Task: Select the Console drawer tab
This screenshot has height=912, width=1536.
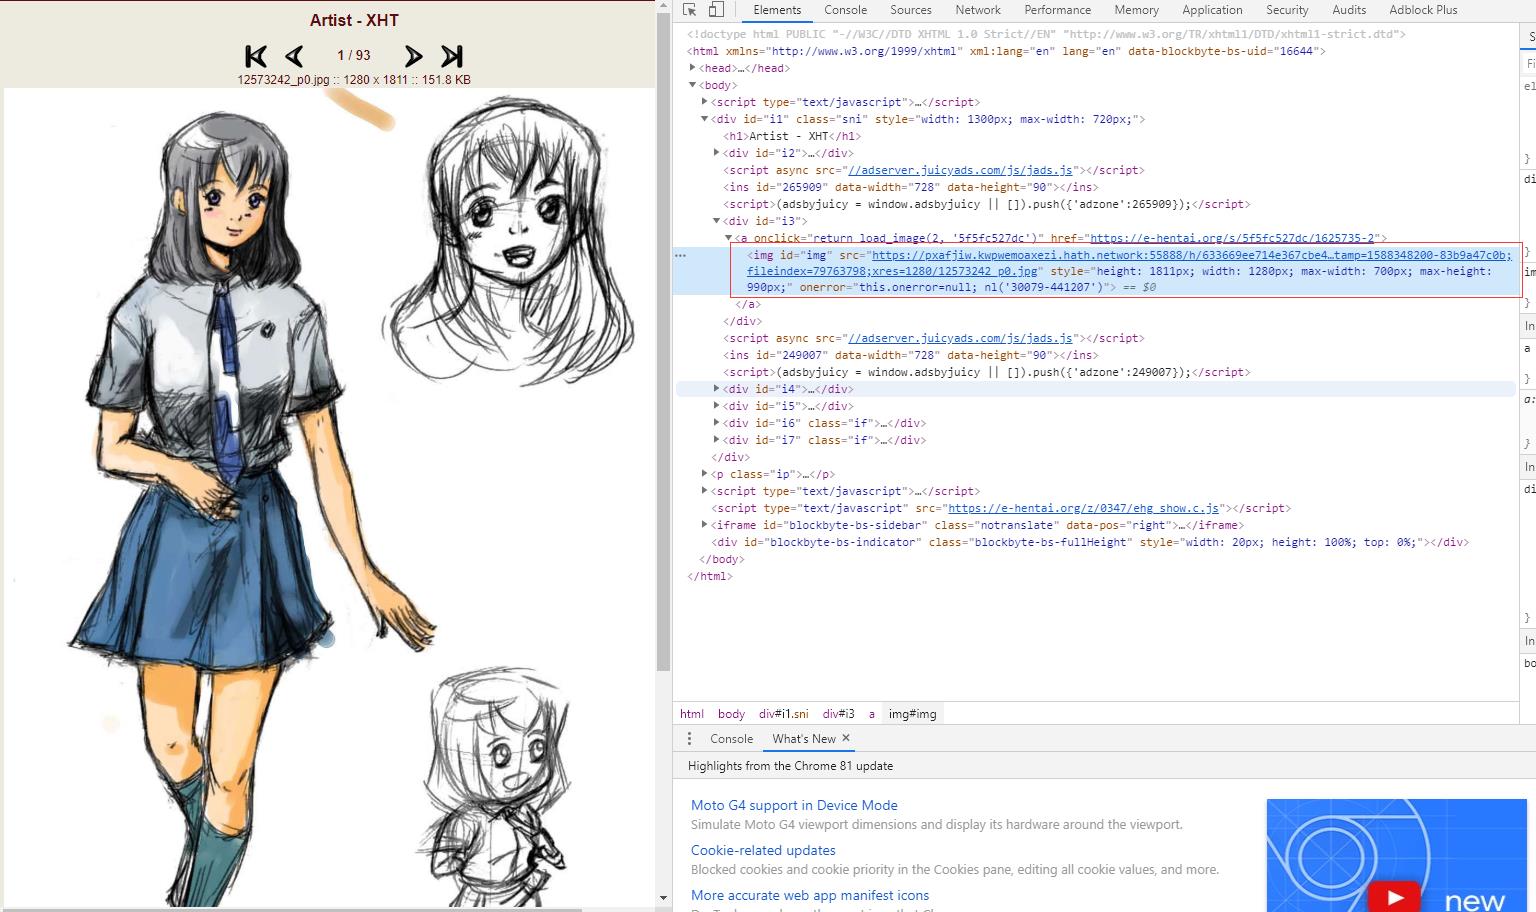Action: point(731,739)
